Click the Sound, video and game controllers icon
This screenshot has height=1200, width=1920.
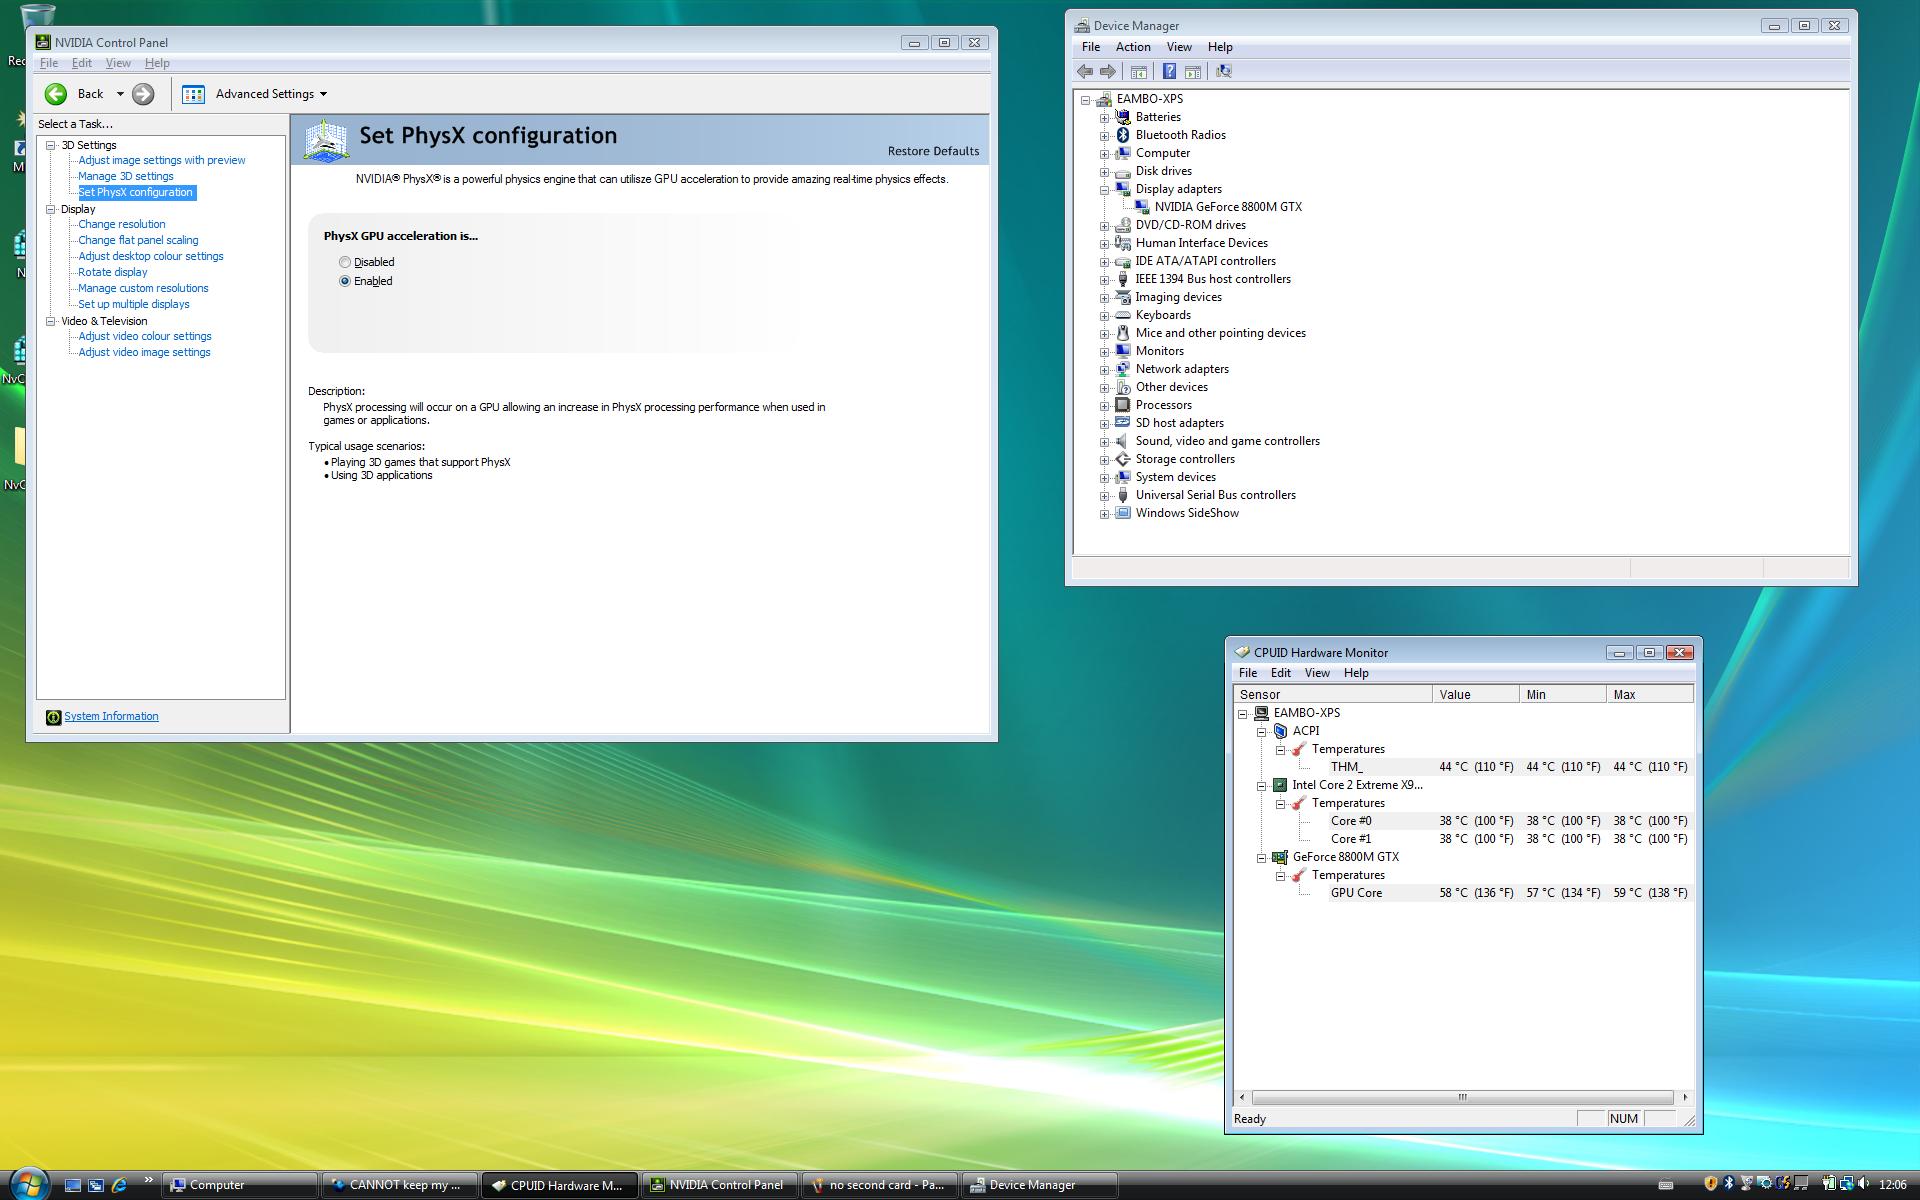point(1122,441)
